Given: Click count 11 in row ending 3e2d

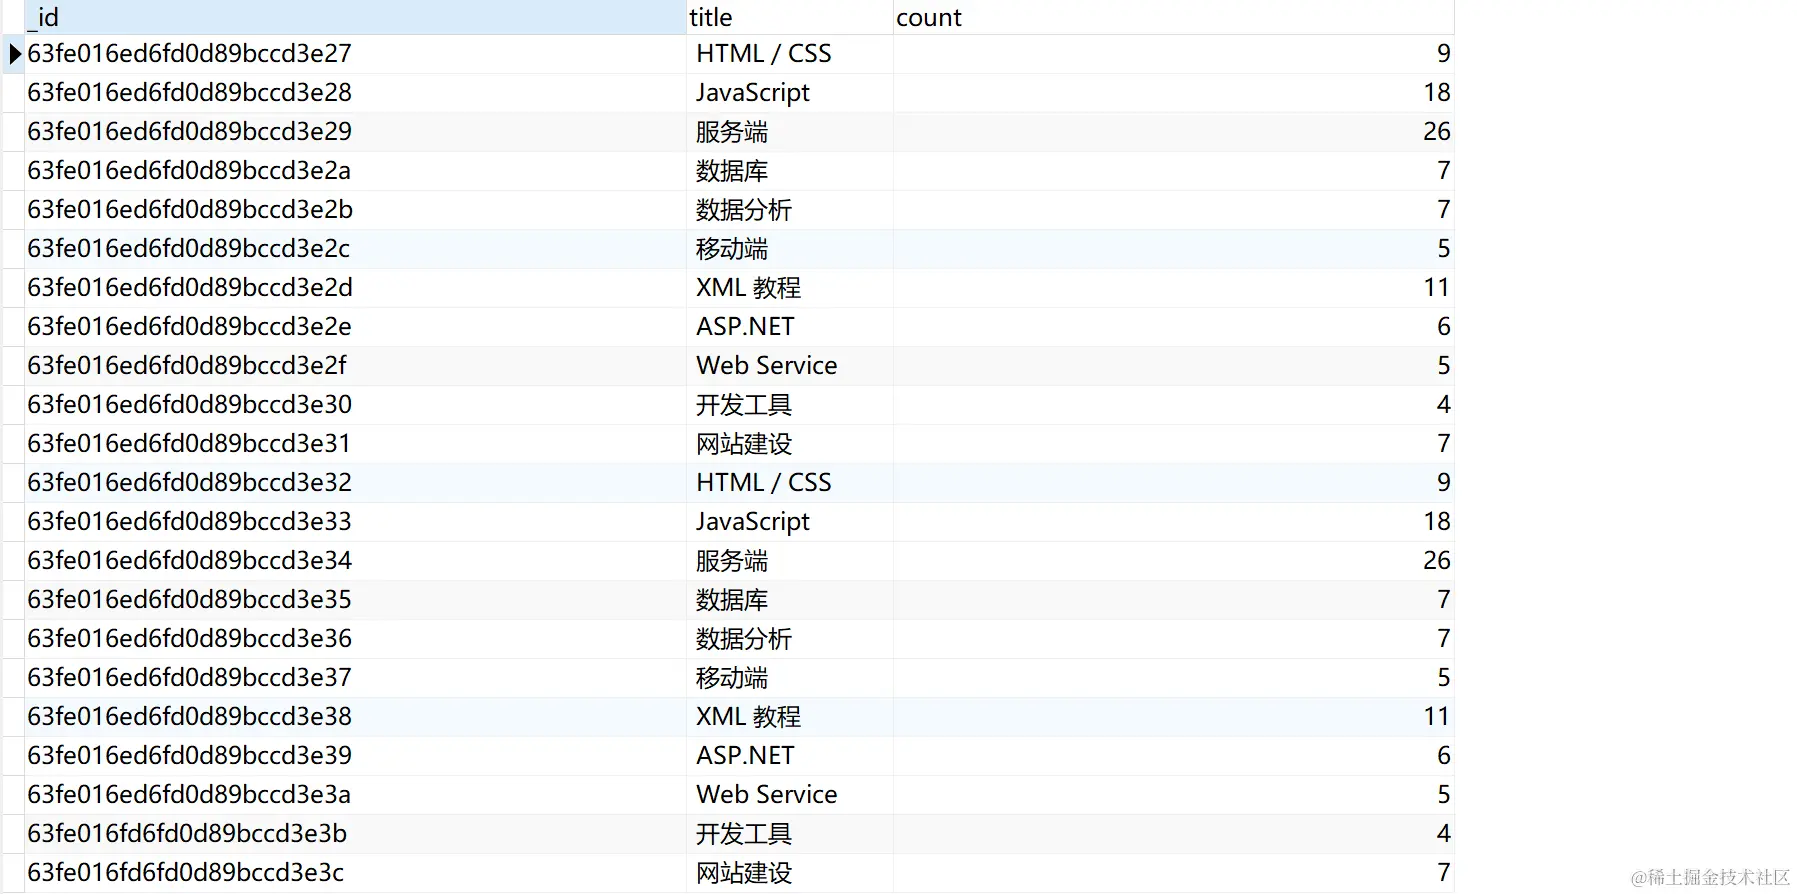Looking at the screenshot, I should click(x=1173, y=288).
